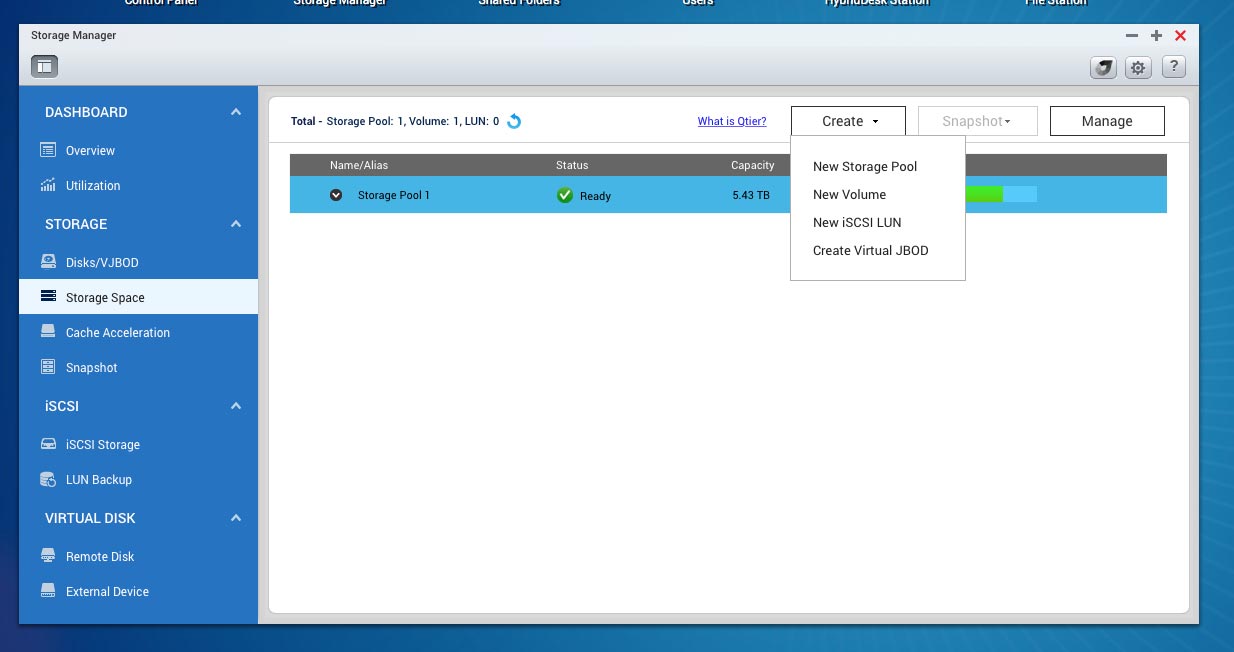Open Cache Acceleration page

point(118,333)
